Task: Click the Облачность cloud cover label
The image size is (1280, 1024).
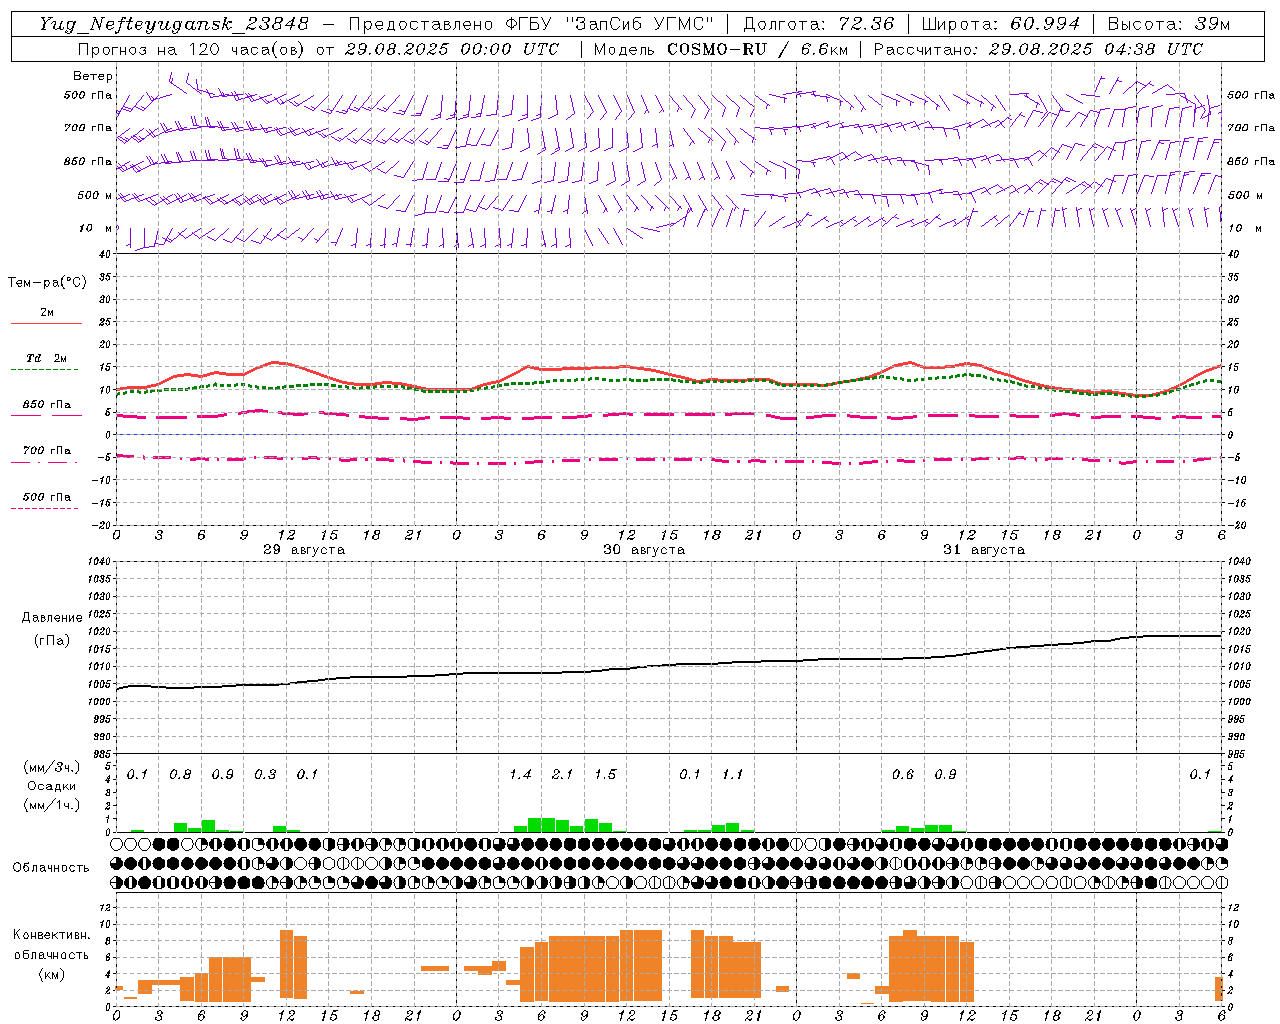Action: (x=51, y=868)
